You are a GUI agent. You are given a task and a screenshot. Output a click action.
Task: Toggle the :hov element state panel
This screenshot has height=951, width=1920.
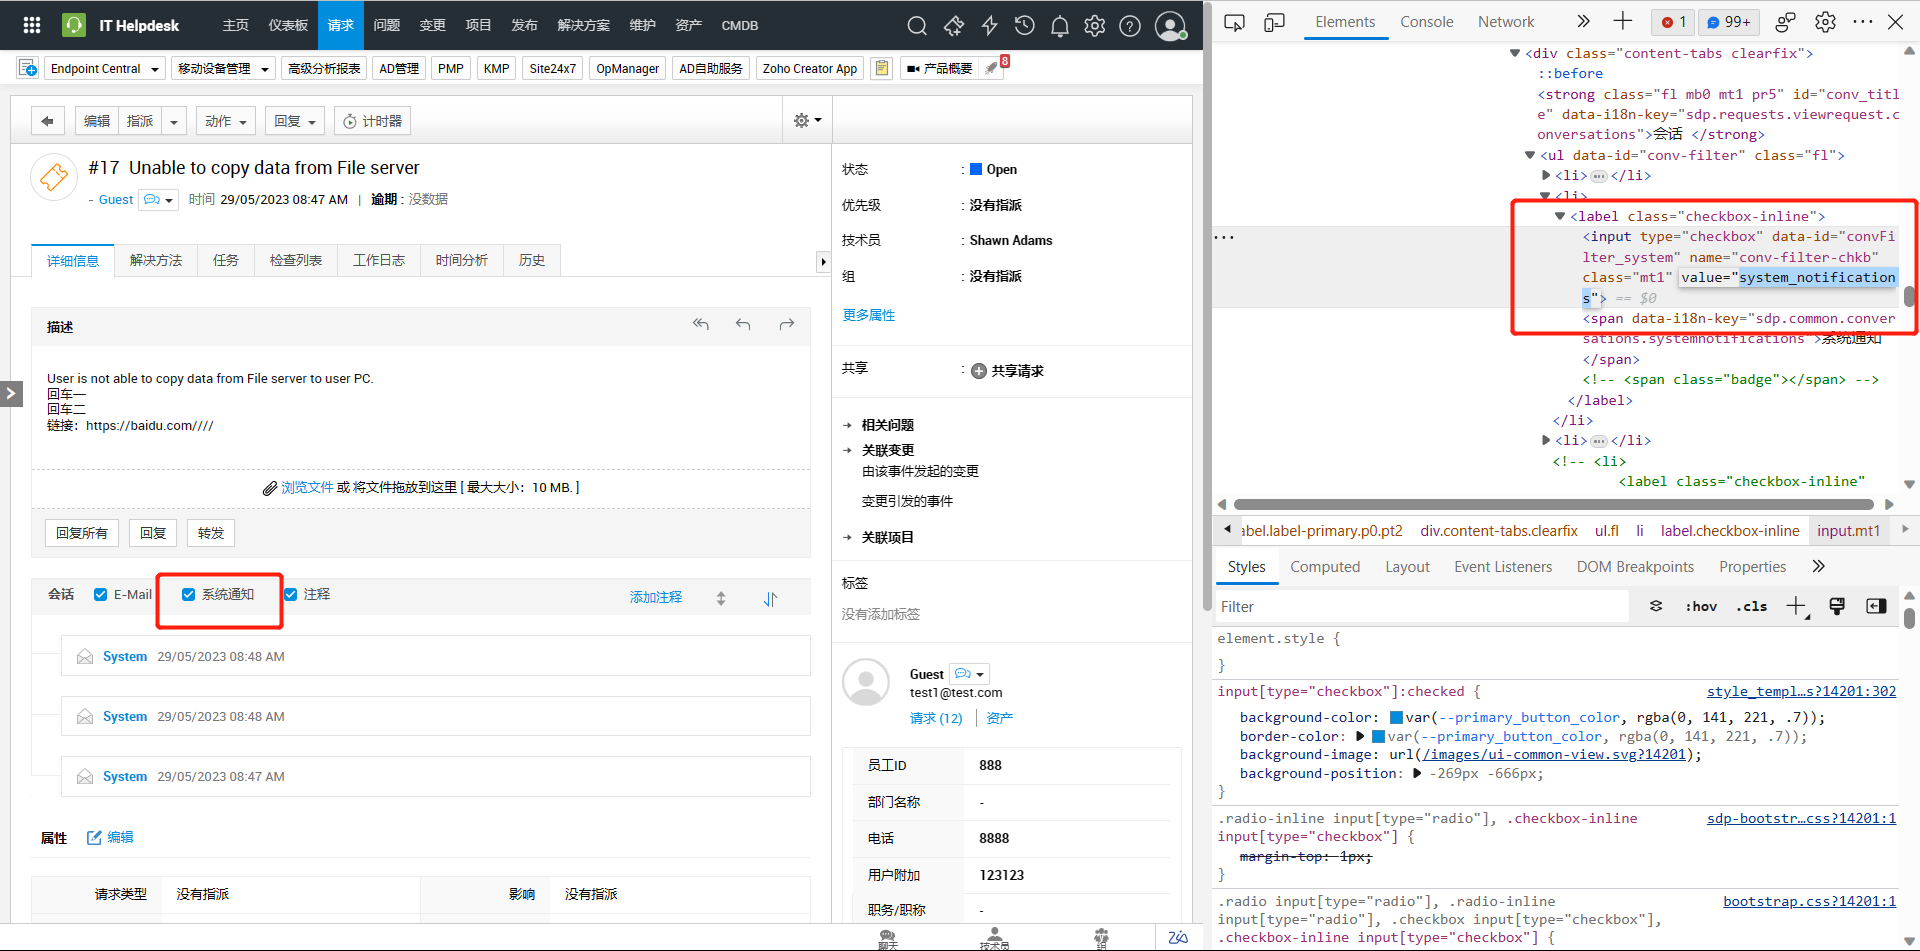coord(1701,606)
